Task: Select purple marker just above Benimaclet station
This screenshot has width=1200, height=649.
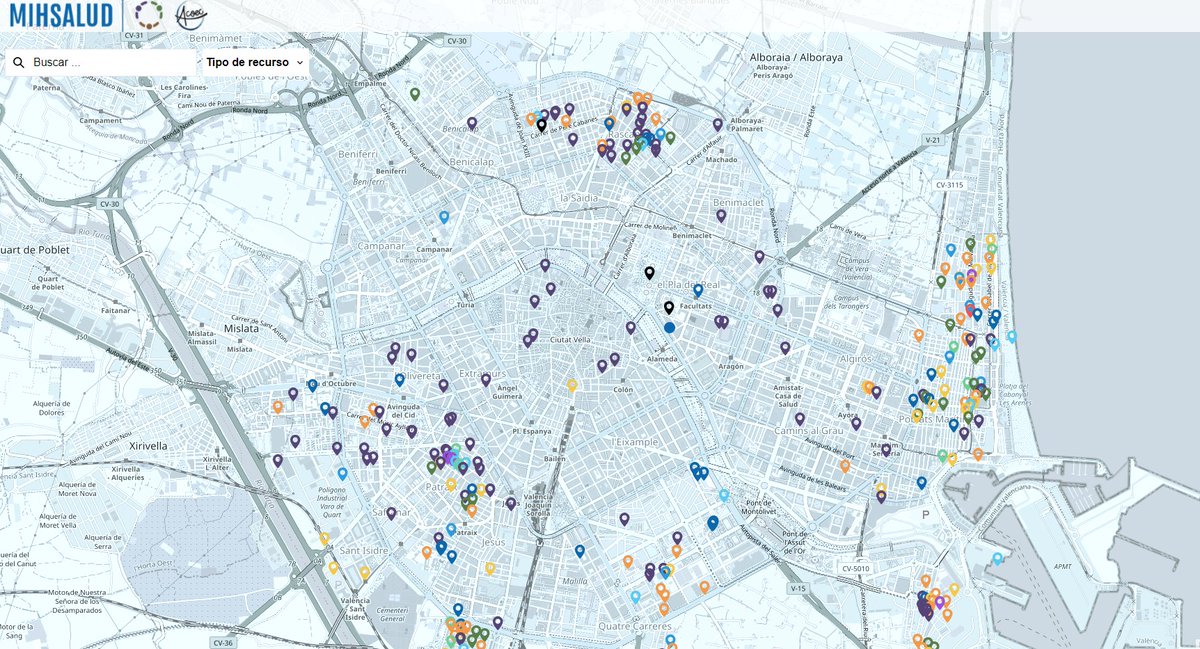Action: 721,215
